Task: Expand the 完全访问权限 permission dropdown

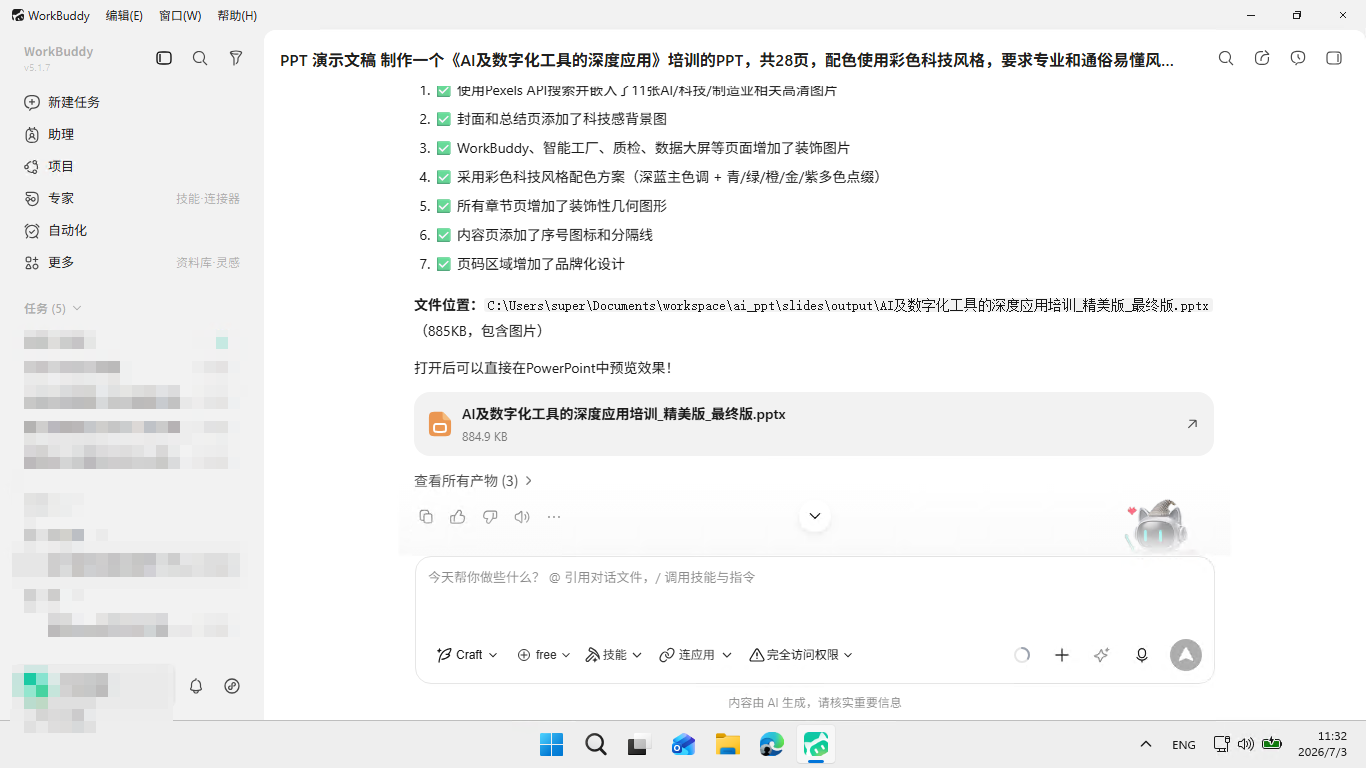Action: 801,655
